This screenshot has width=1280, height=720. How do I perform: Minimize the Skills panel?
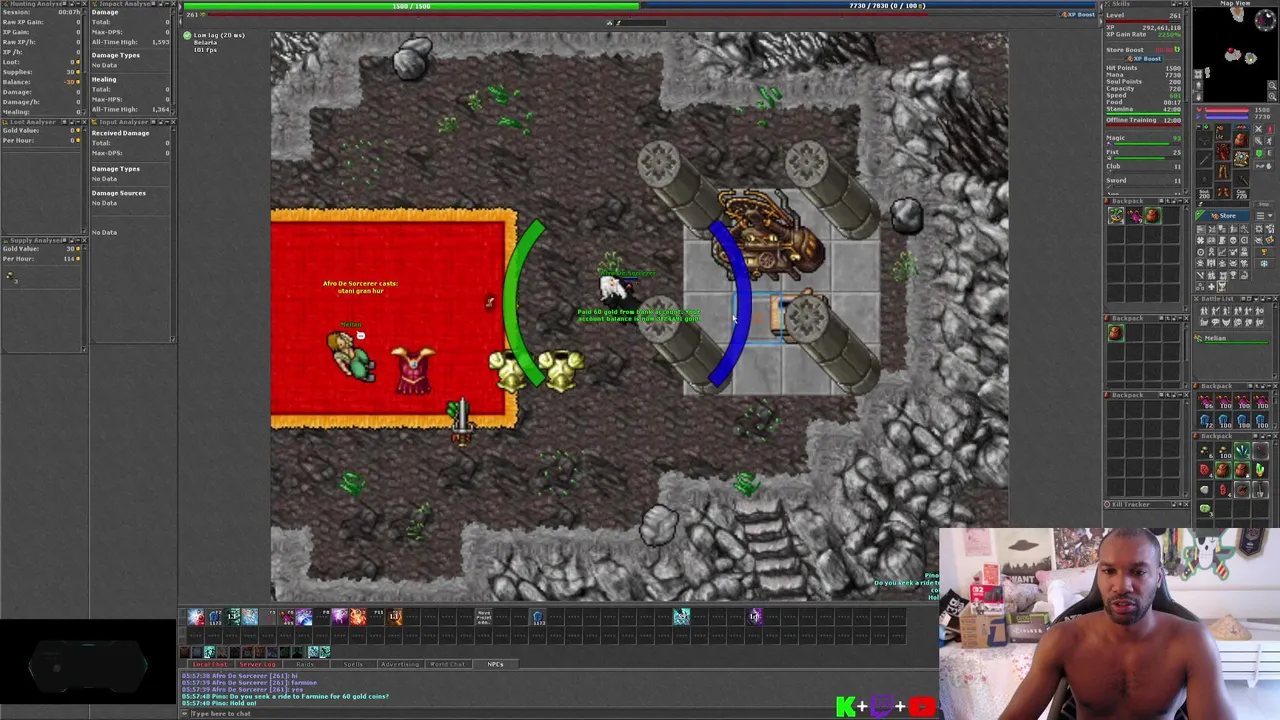pos(1180,3)
